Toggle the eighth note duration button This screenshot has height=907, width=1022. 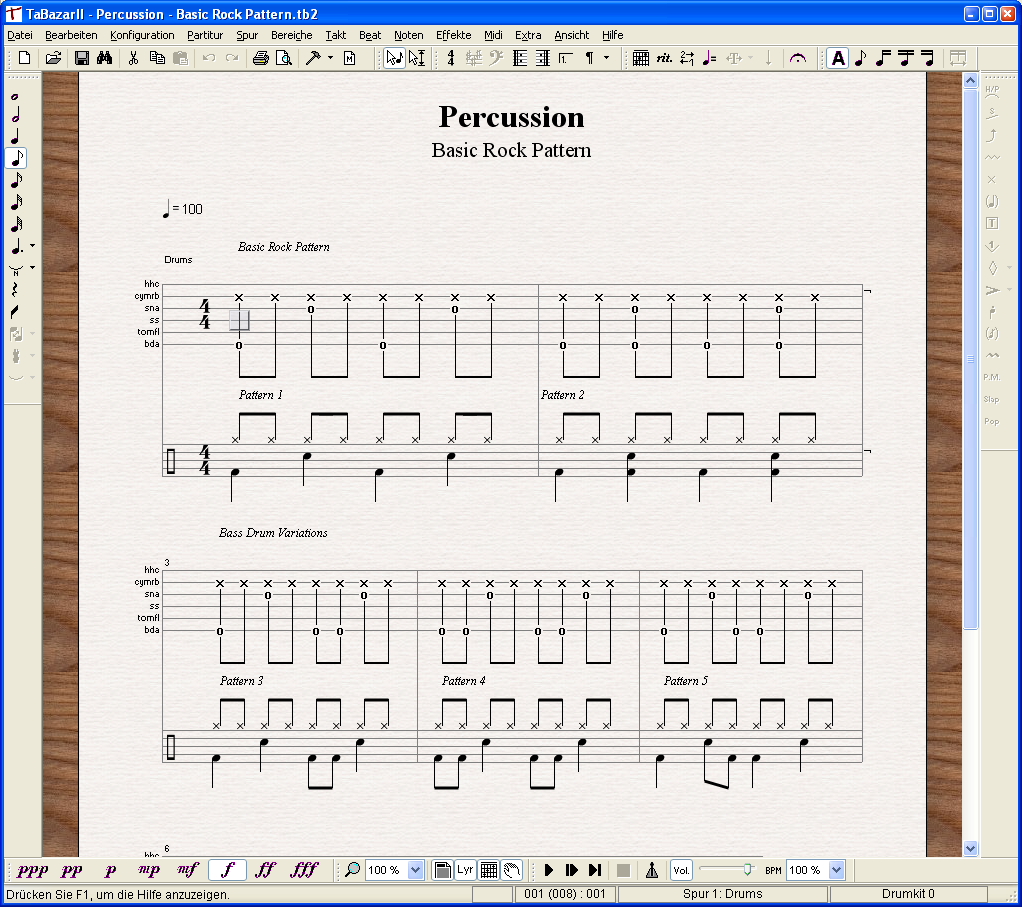click(x=17, y=158)
